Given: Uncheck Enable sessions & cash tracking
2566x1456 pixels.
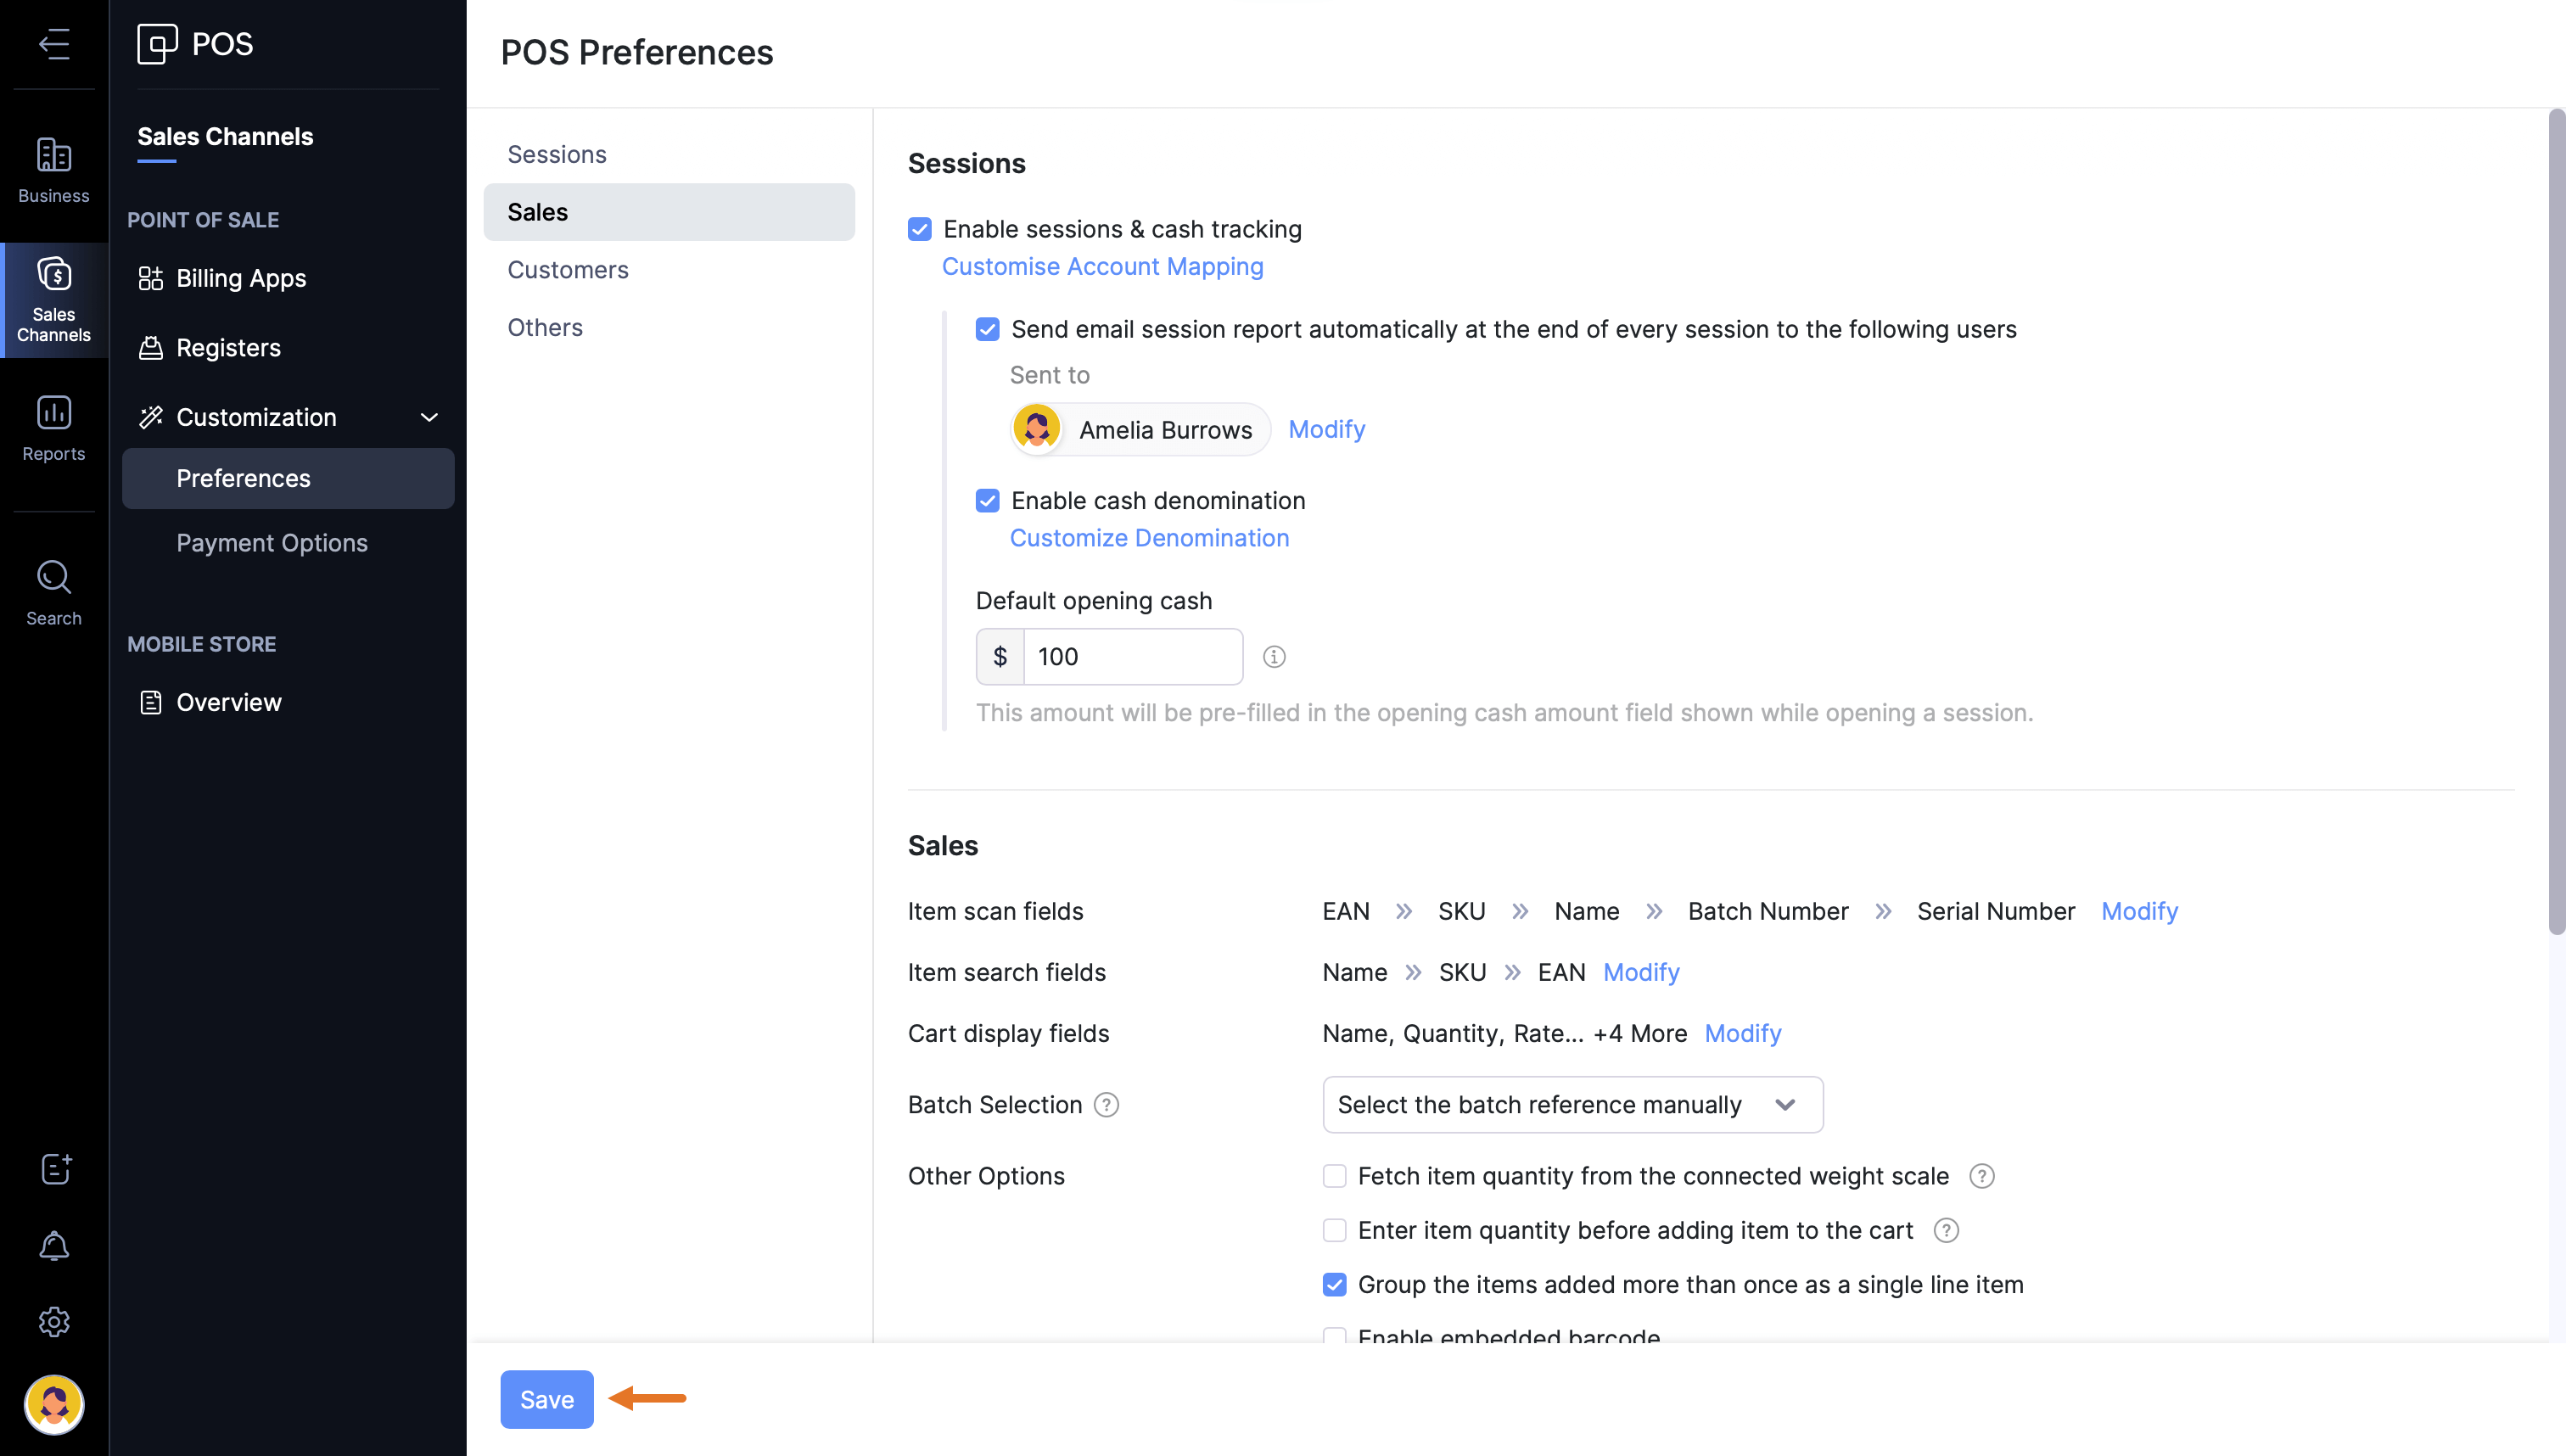Looking at the screenshot, I should (x=920, y=230).
